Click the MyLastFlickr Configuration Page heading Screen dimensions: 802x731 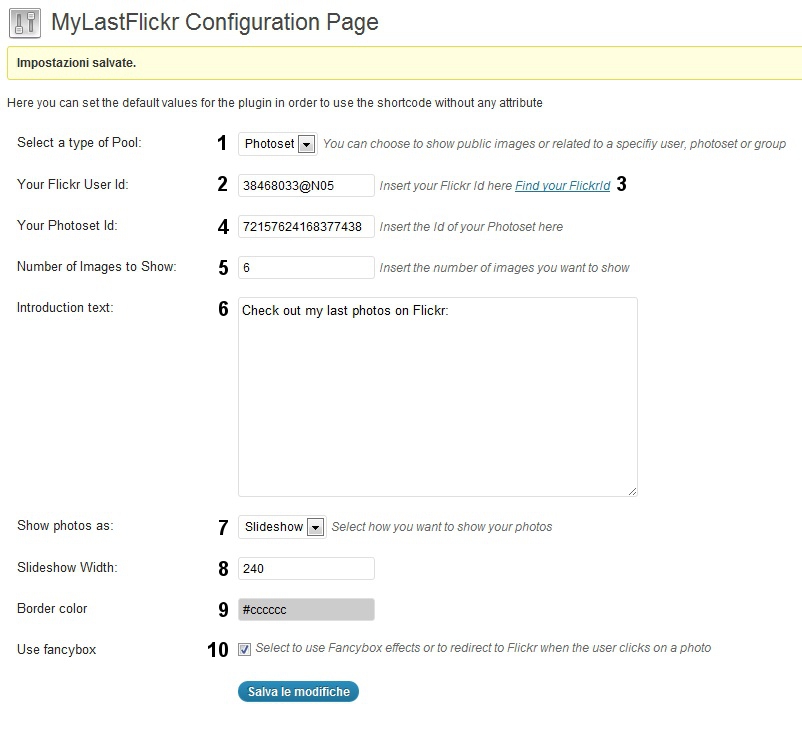pos(215,23)
